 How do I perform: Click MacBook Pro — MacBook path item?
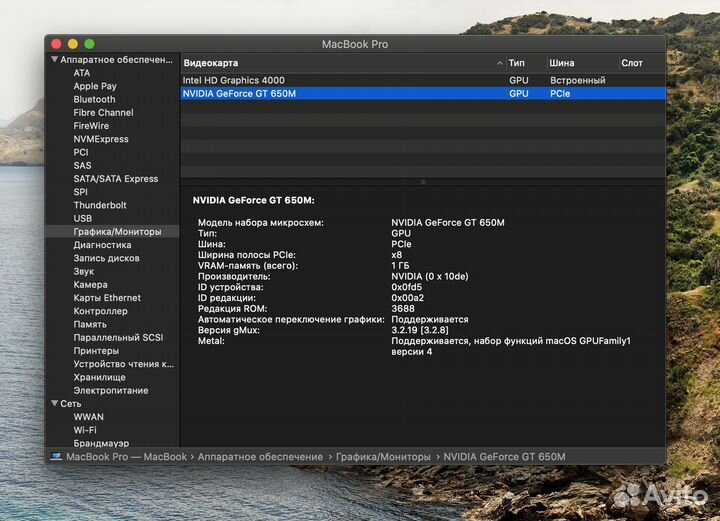tap(126, 457)
